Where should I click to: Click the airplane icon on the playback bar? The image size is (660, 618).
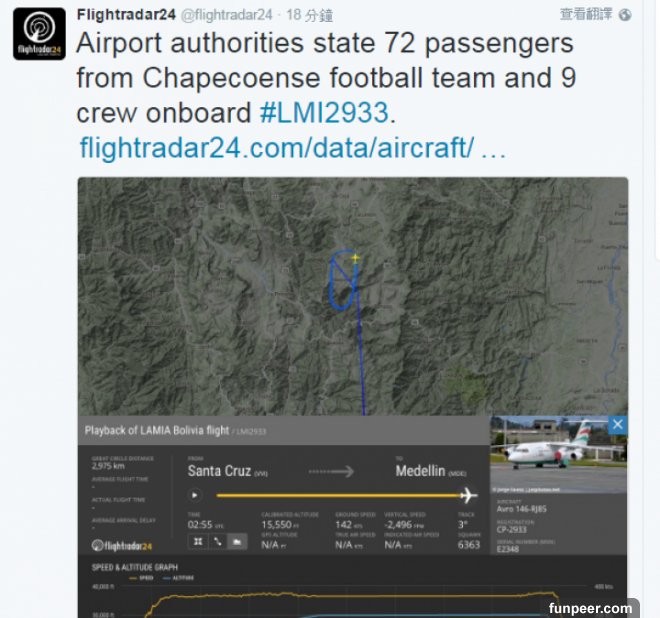tap(467, 495)
